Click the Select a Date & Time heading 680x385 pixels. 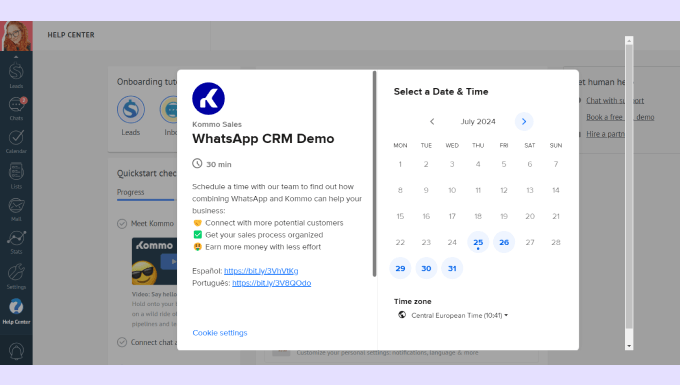(441, 91)
